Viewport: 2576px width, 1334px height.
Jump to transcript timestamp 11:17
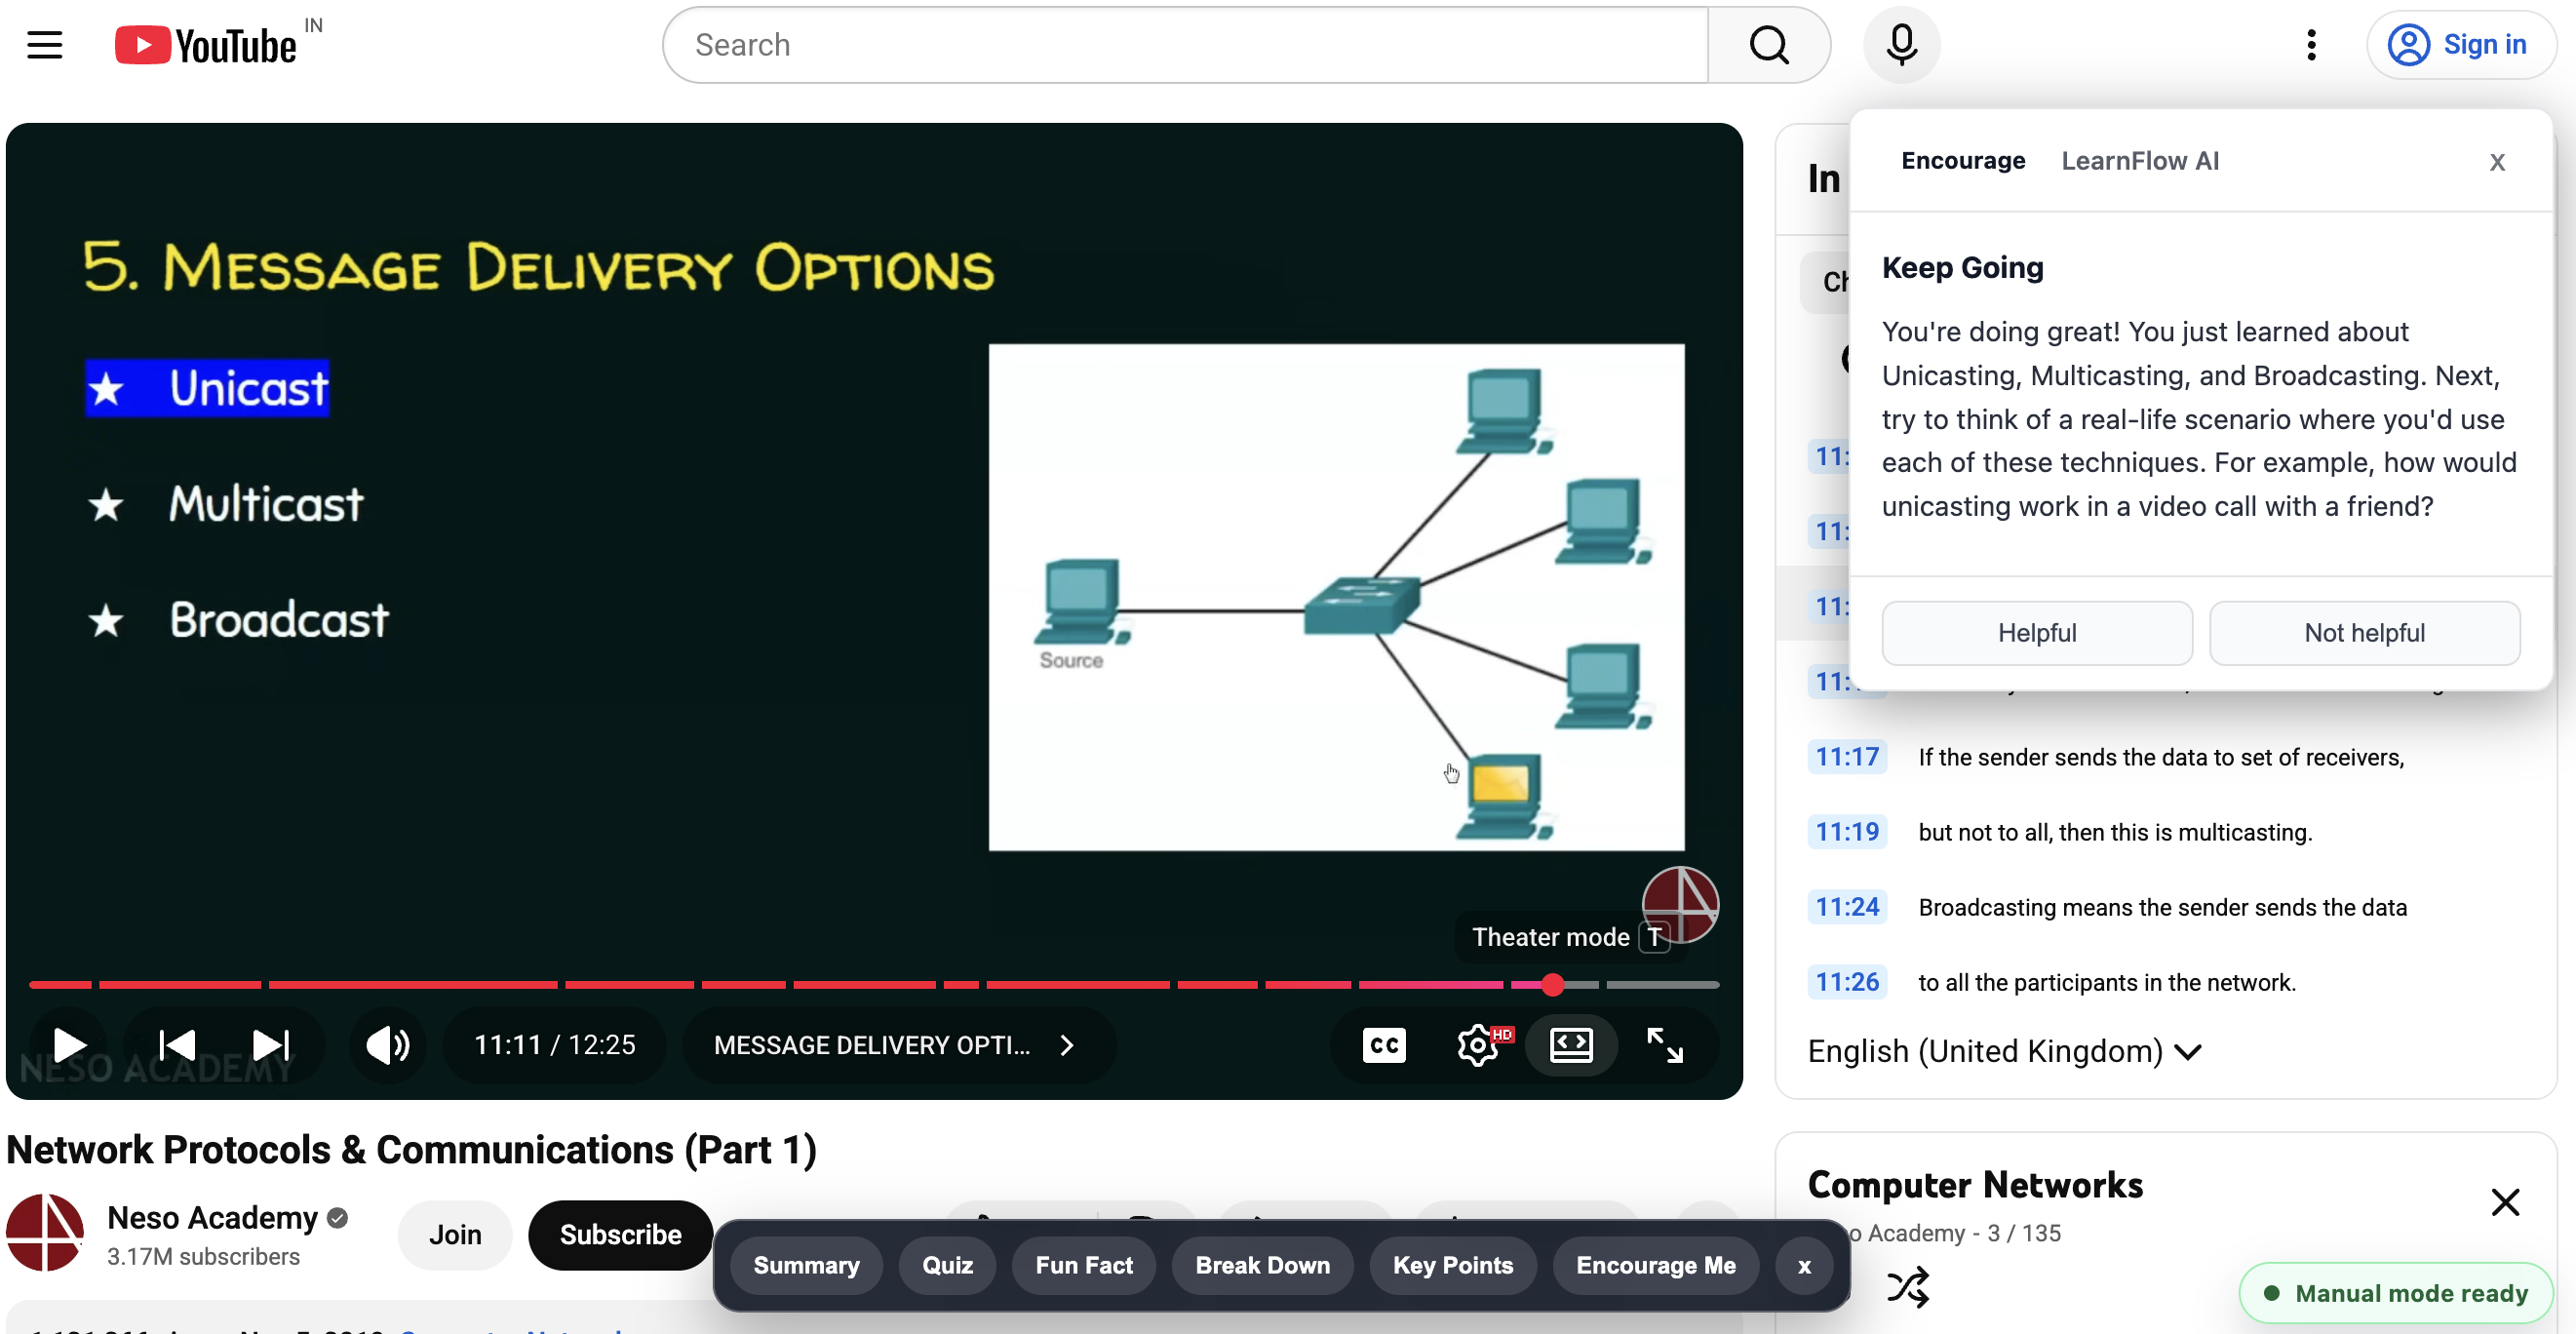coord(1847,757)
